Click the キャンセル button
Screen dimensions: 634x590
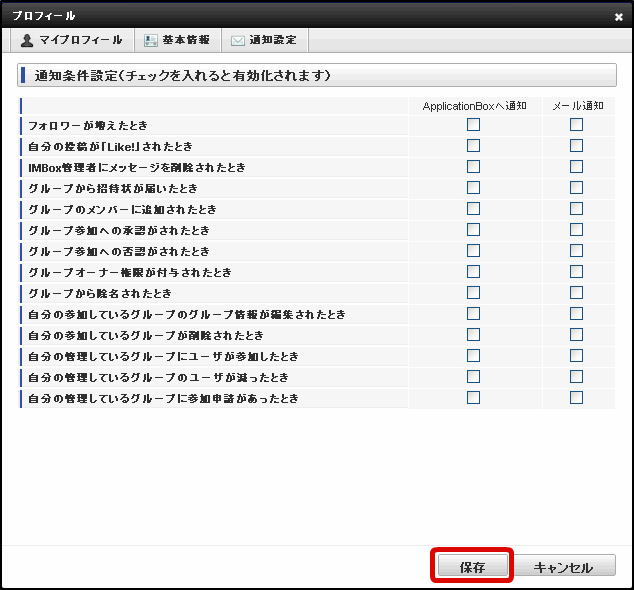[563, 565]
